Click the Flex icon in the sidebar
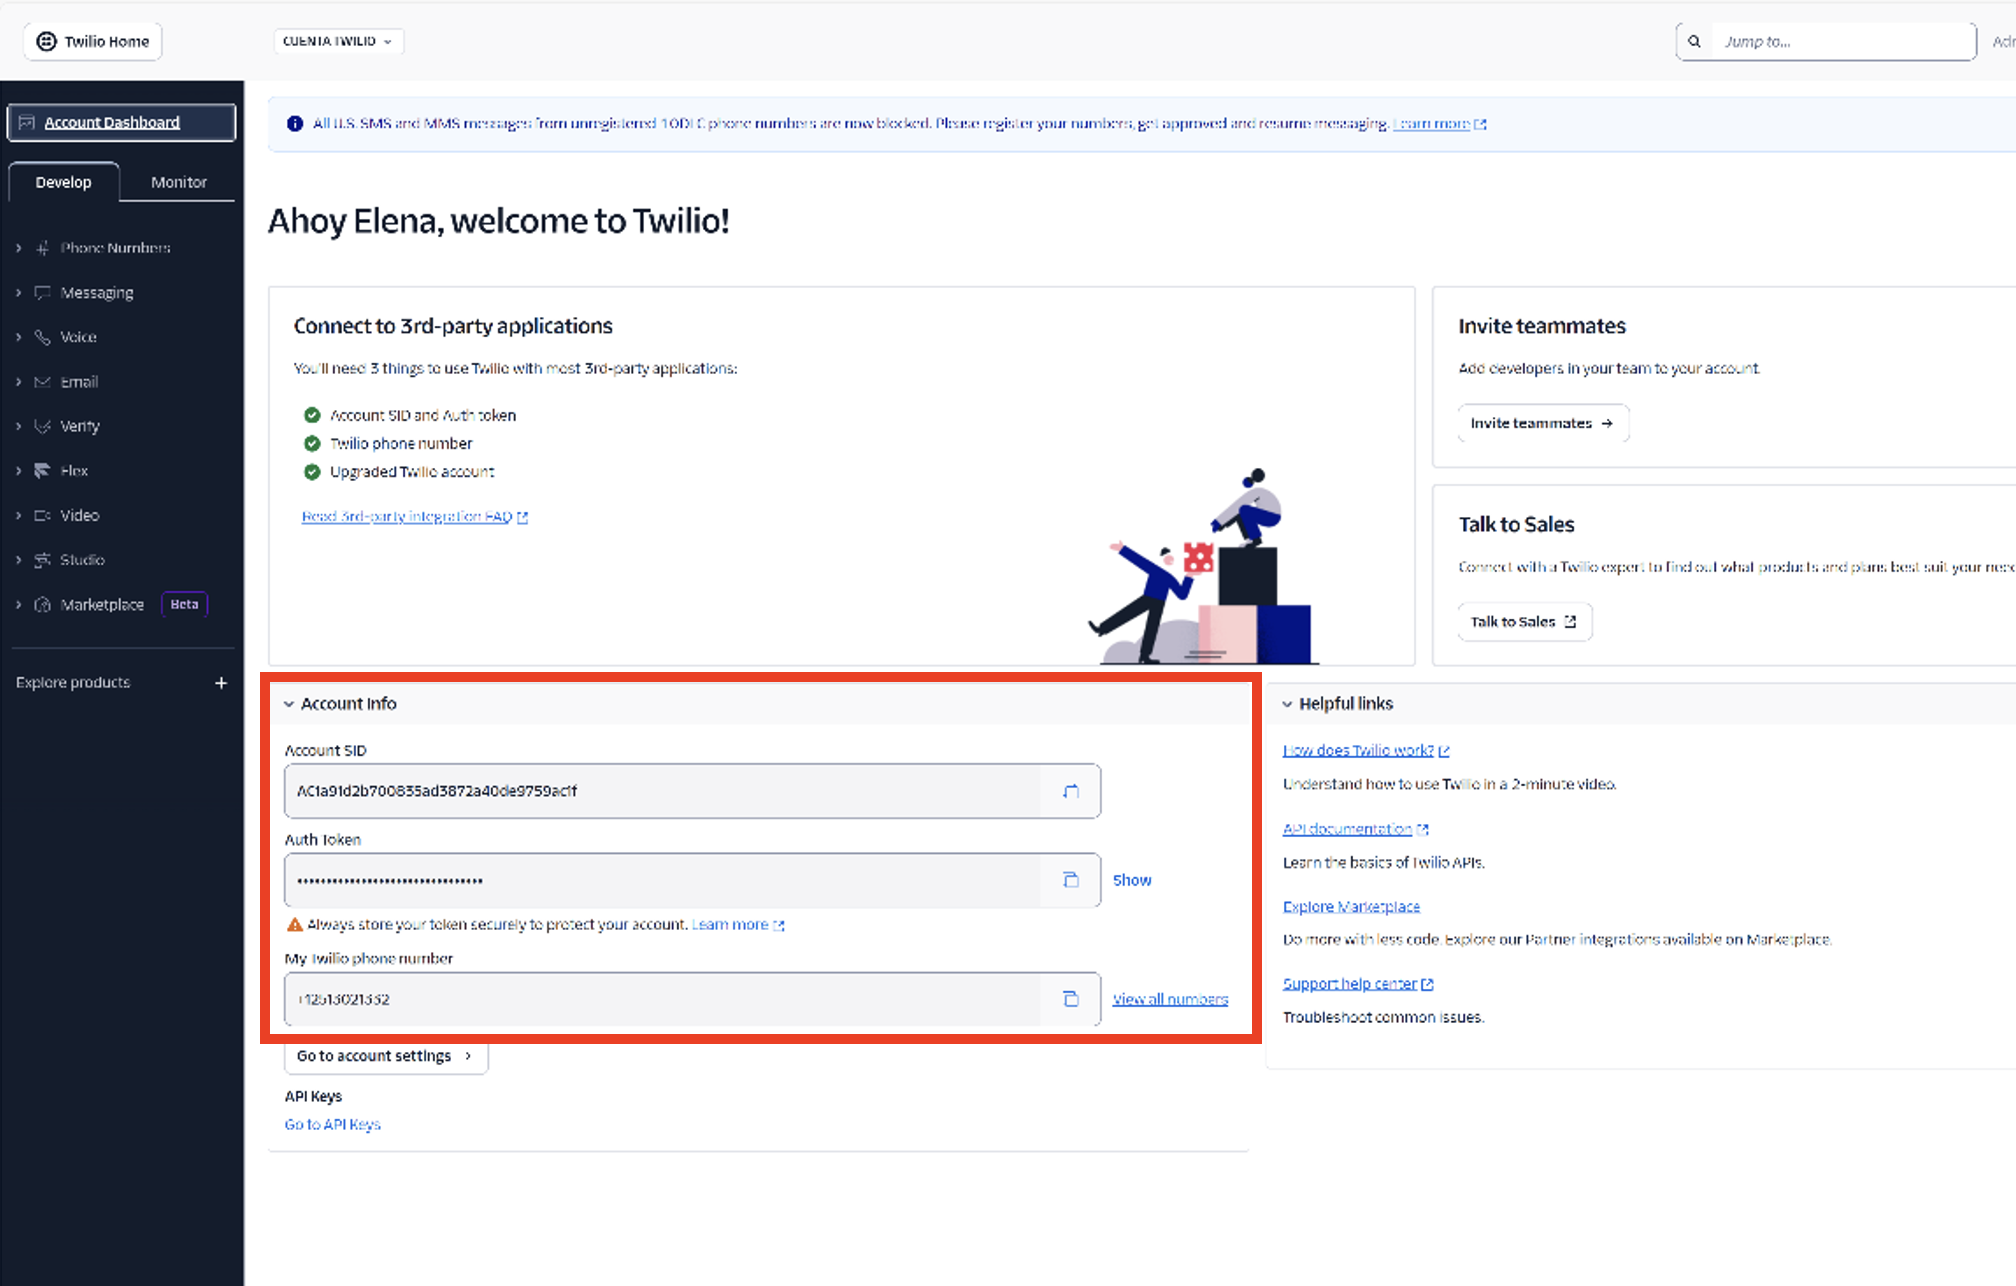The width and height of the screenshot is (2016, 1286). point(42,470)
